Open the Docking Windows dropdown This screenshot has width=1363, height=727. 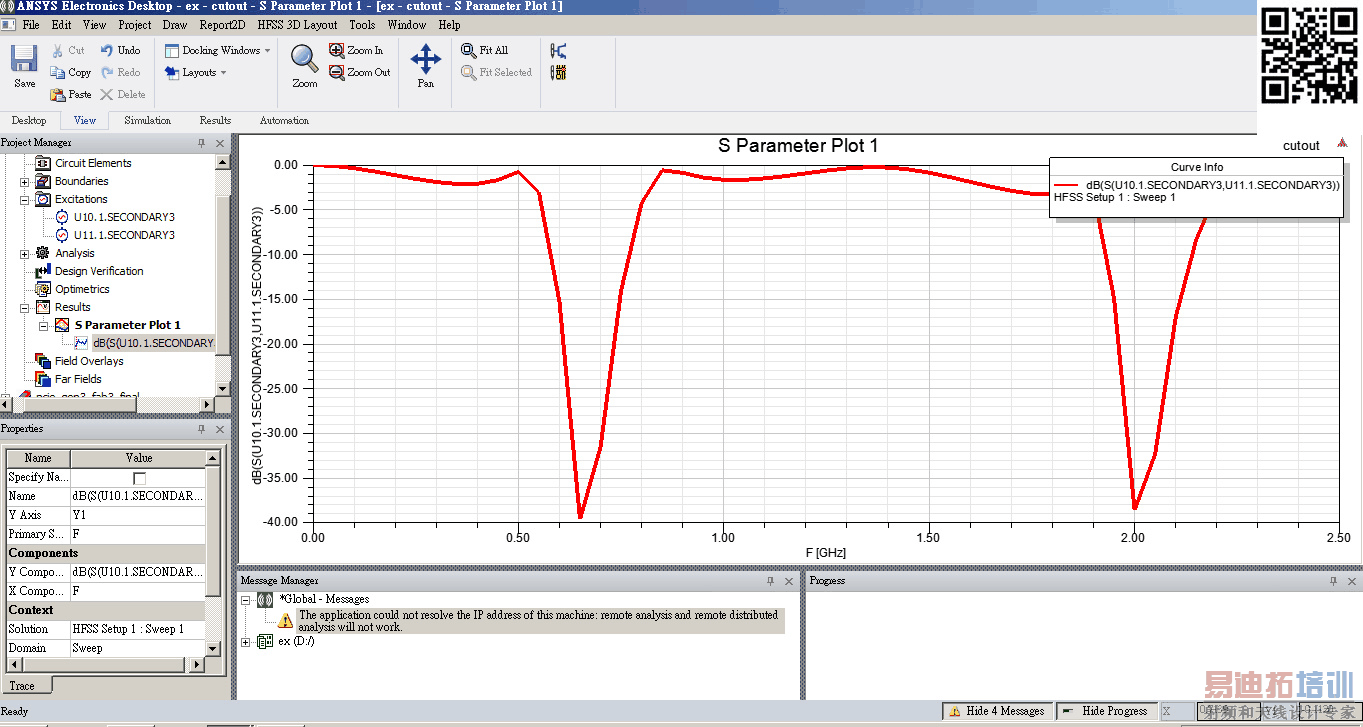217,50
